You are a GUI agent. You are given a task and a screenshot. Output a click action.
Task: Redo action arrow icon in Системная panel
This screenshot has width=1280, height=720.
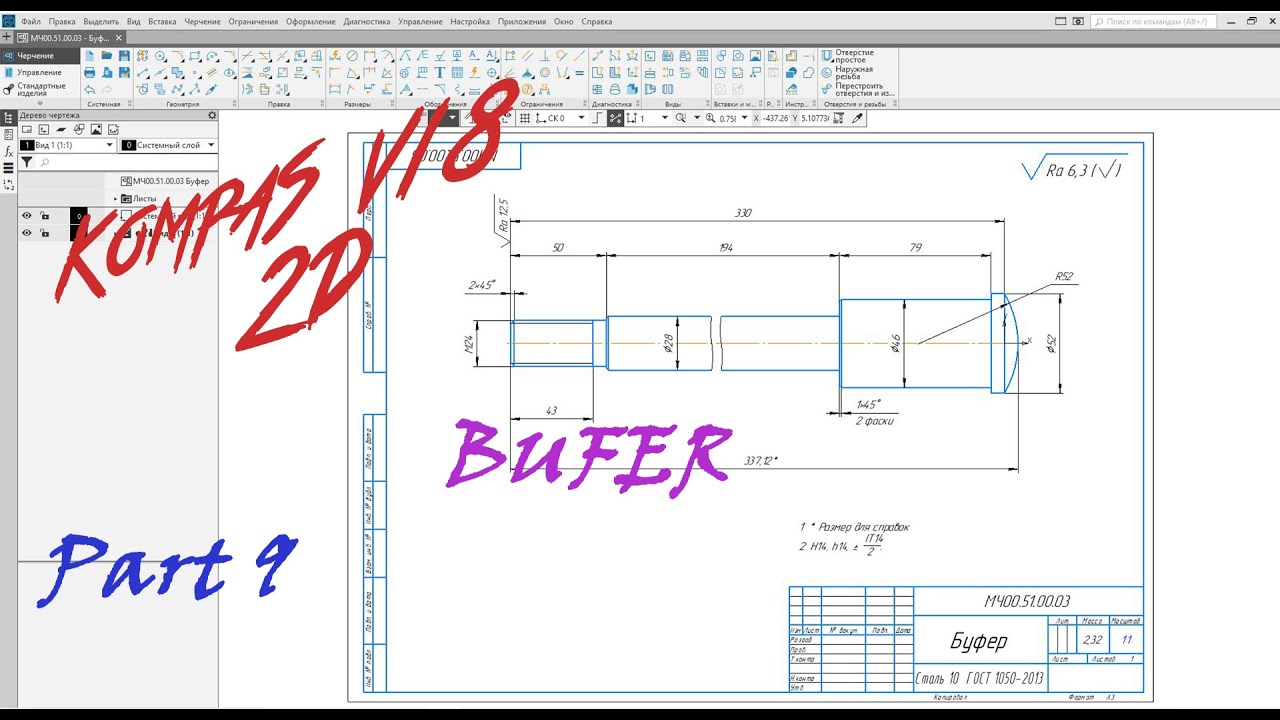(106, 89)
